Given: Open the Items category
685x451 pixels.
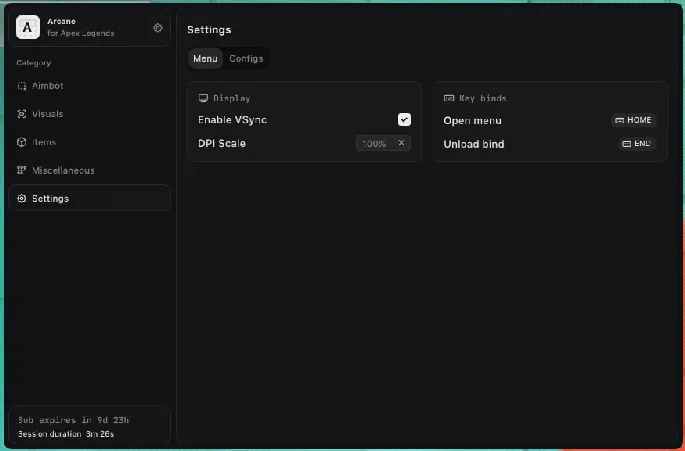Looking at the screenshot, I should 43,142.
